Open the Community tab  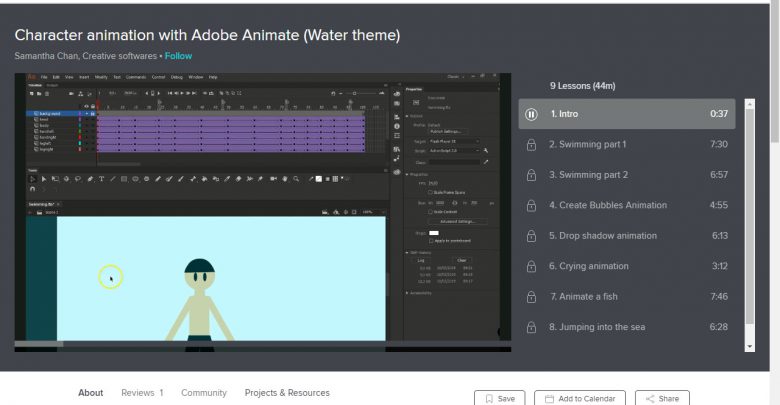pyautogui.click(x=203, y=393)
